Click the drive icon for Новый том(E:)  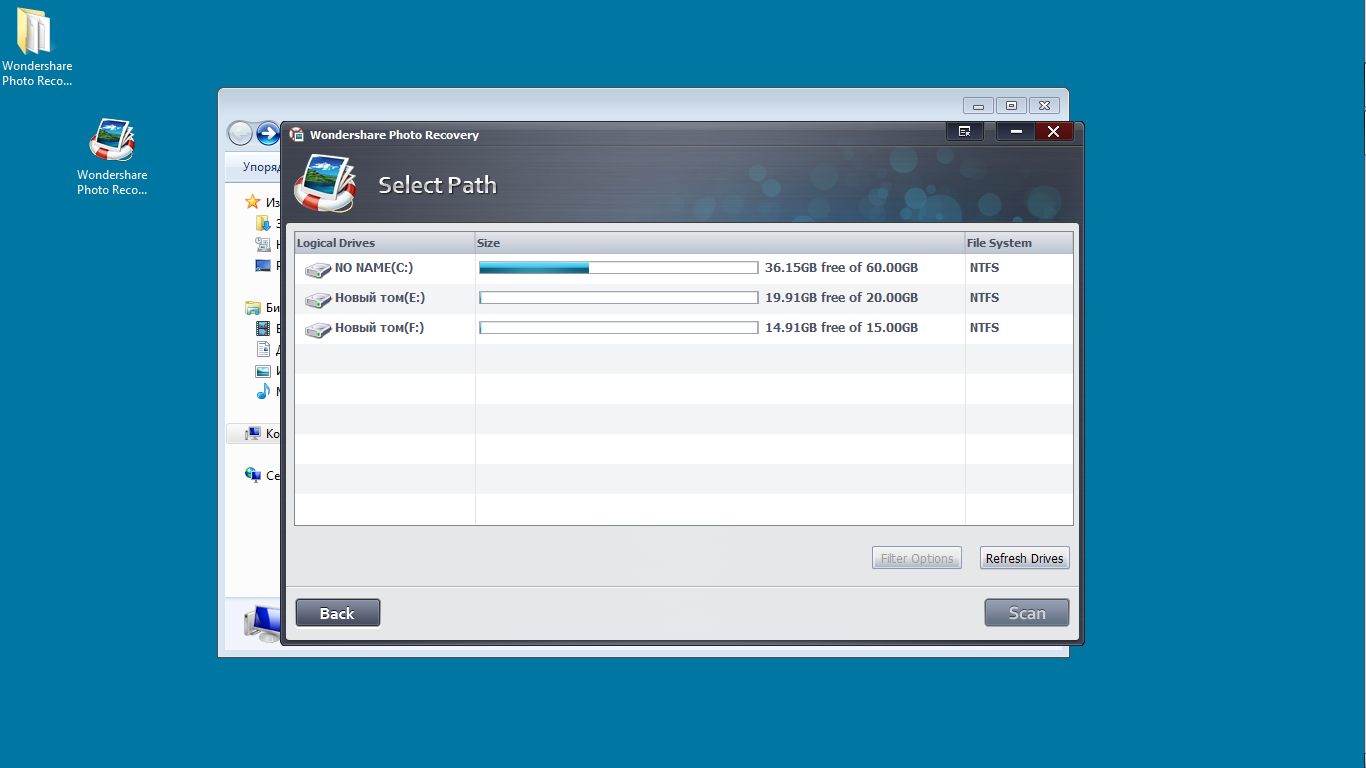[x=319, y=299]
